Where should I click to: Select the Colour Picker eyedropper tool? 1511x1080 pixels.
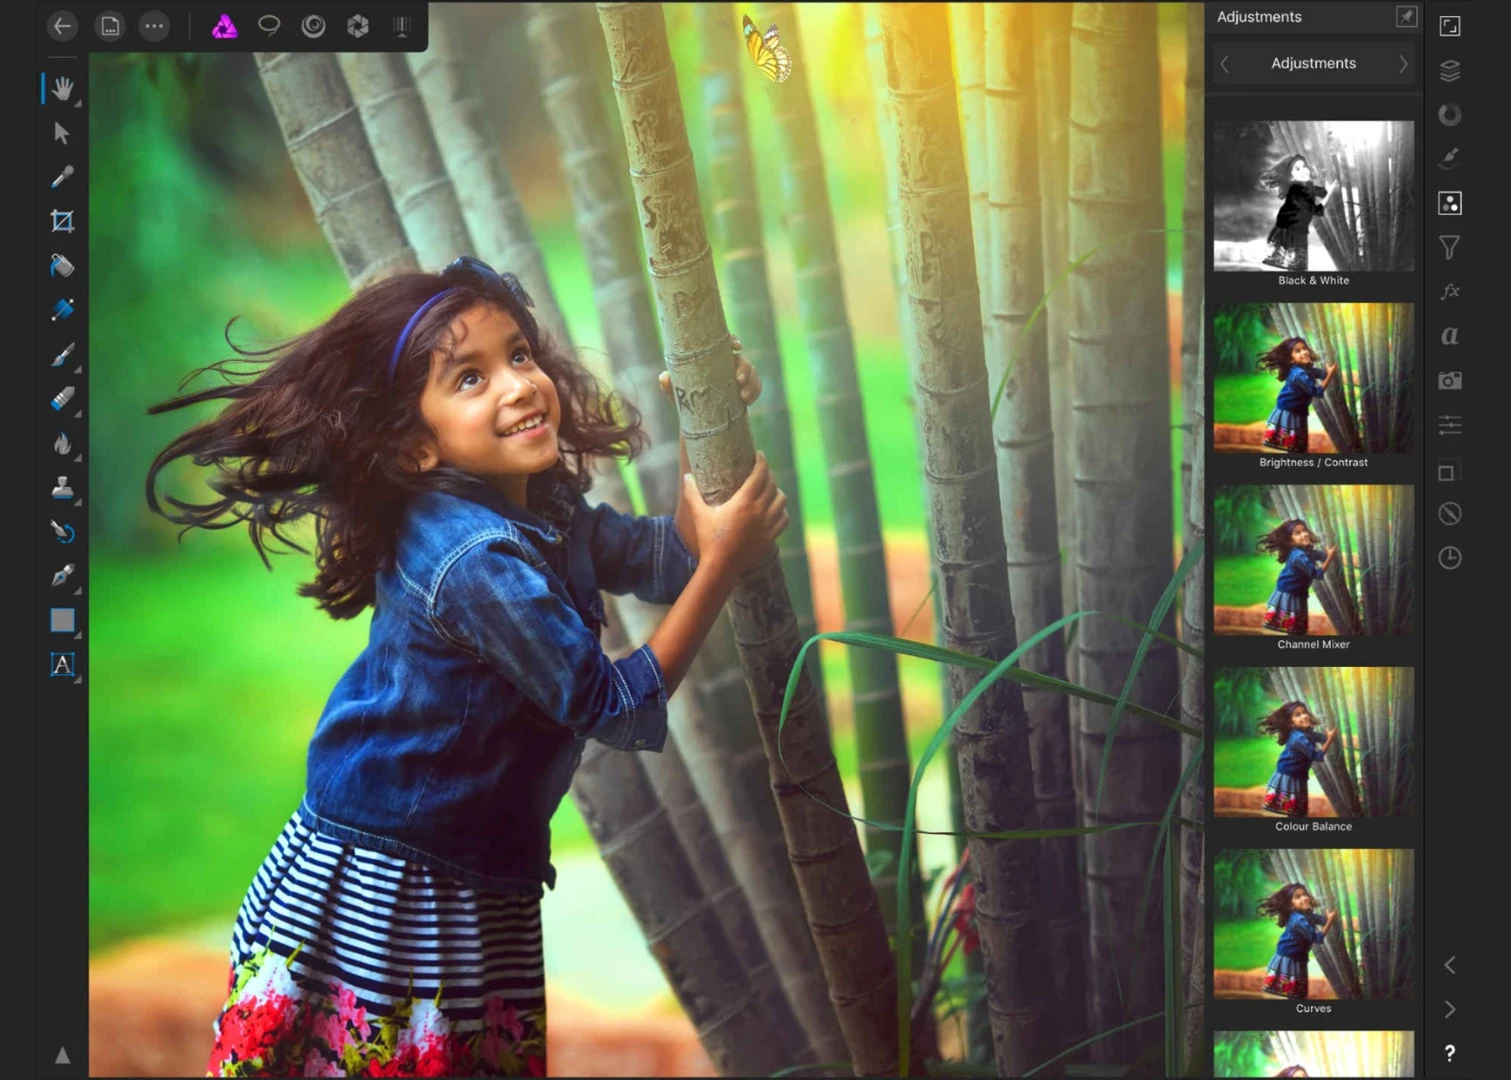tap(62, 177)
